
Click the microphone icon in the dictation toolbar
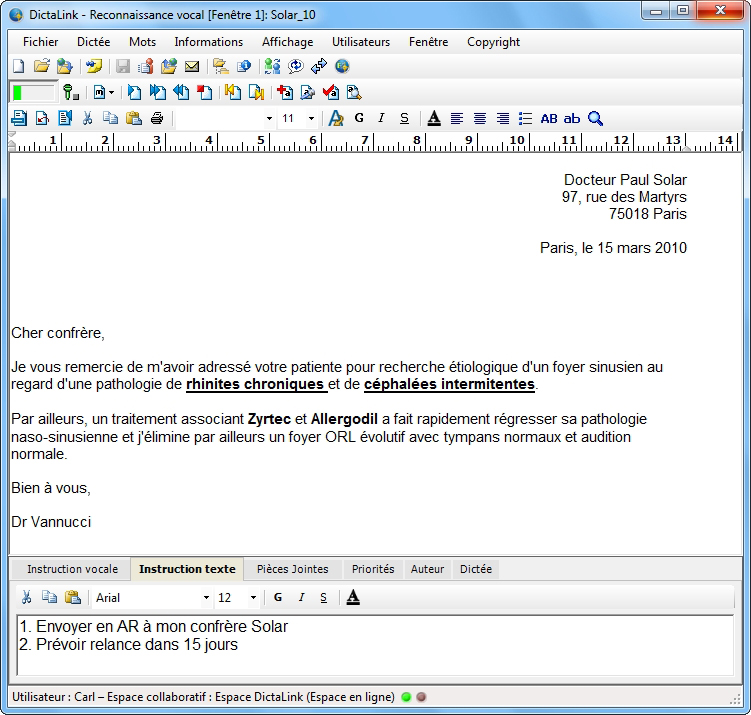point(70,93)
